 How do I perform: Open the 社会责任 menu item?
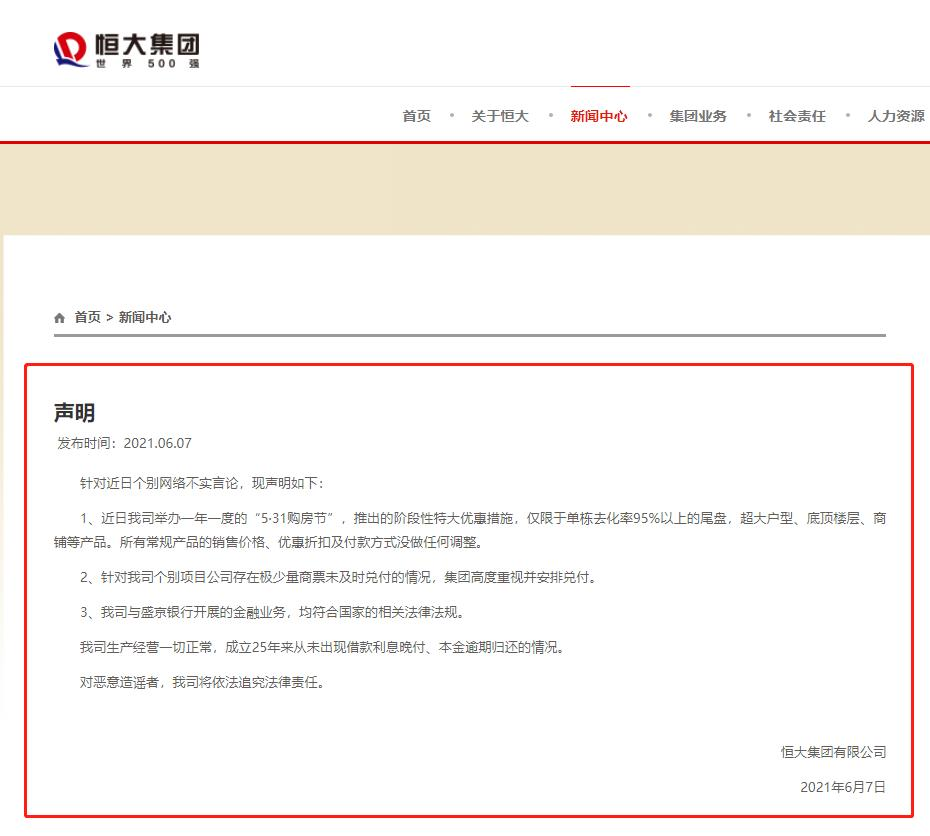797,116
